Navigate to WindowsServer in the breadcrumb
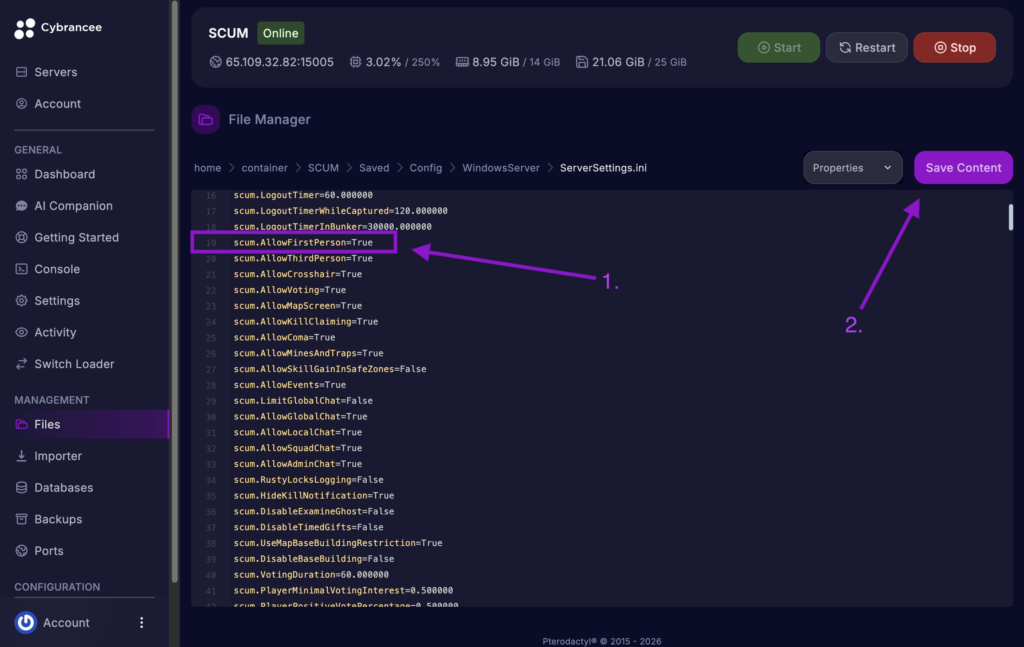1024x647 pixels. coord(500,167)
